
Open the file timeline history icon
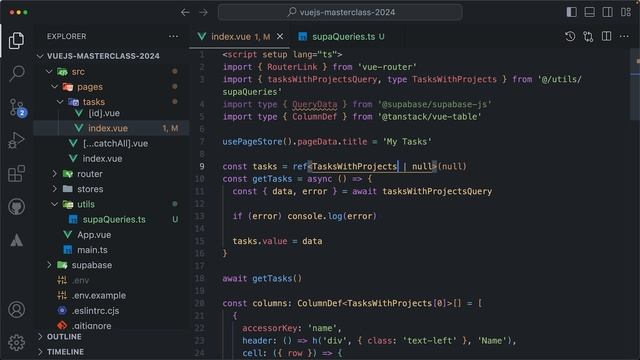[570, 36]
